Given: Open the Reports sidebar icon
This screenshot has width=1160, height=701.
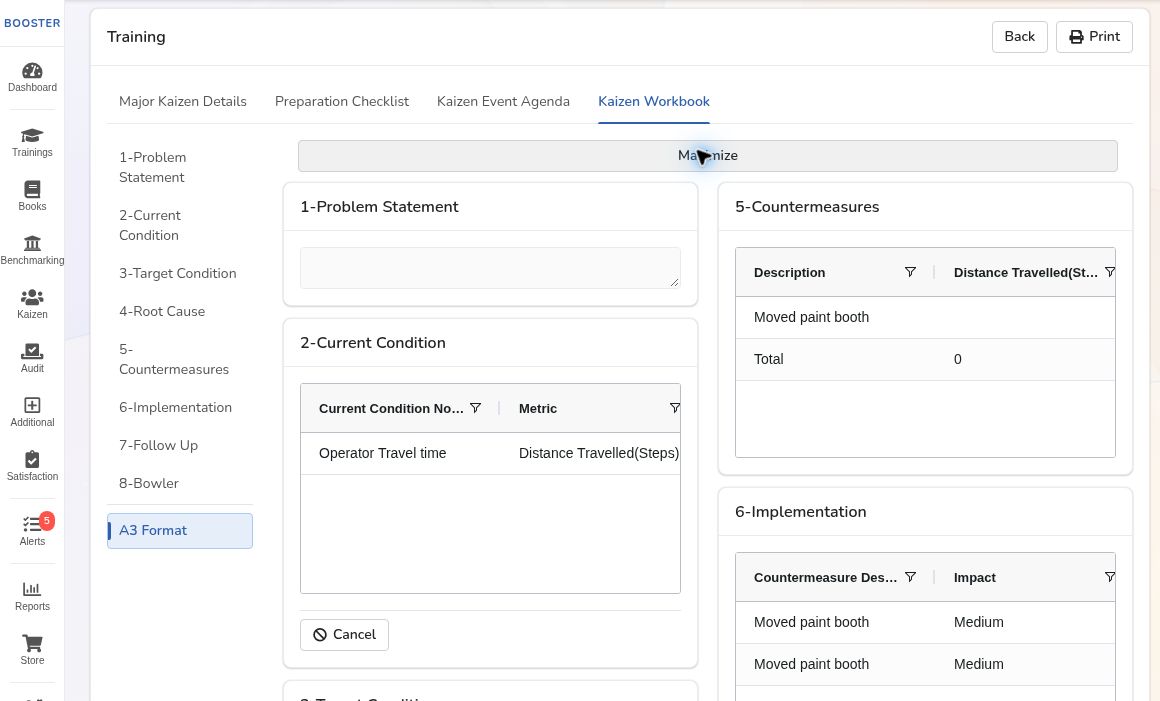Looking at the screenshot, I should 32,597.
